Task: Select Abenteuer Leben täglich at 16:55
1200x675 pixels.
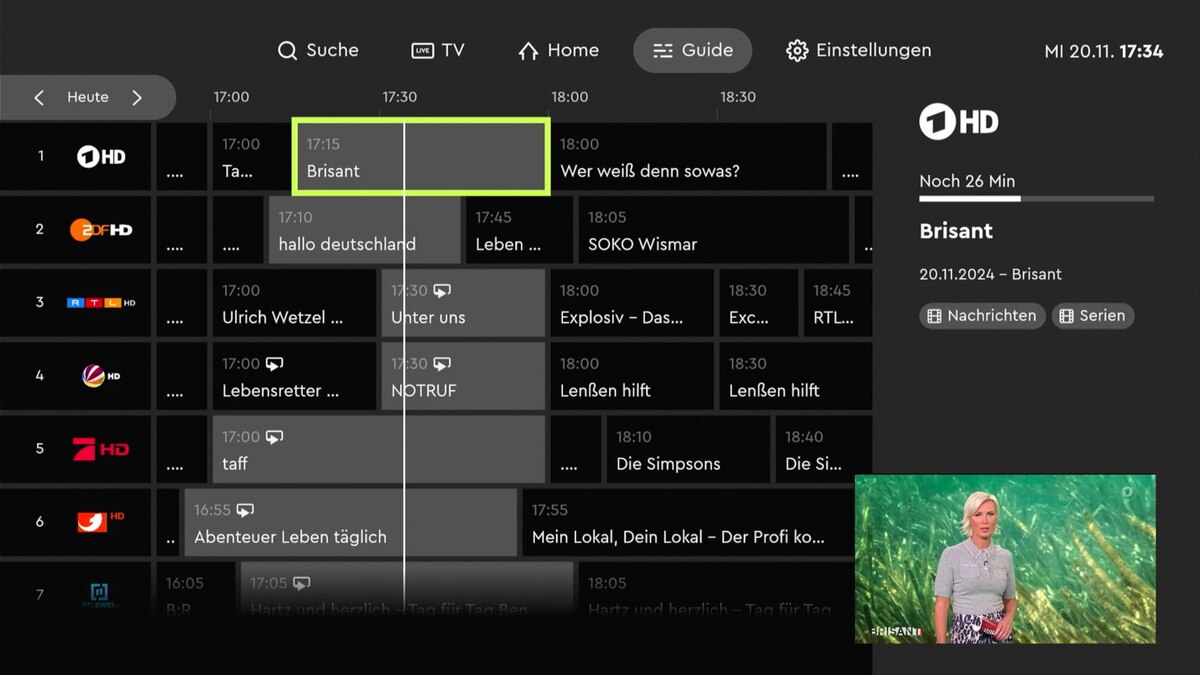Action: pyautogui.click(x=351, y=522)
